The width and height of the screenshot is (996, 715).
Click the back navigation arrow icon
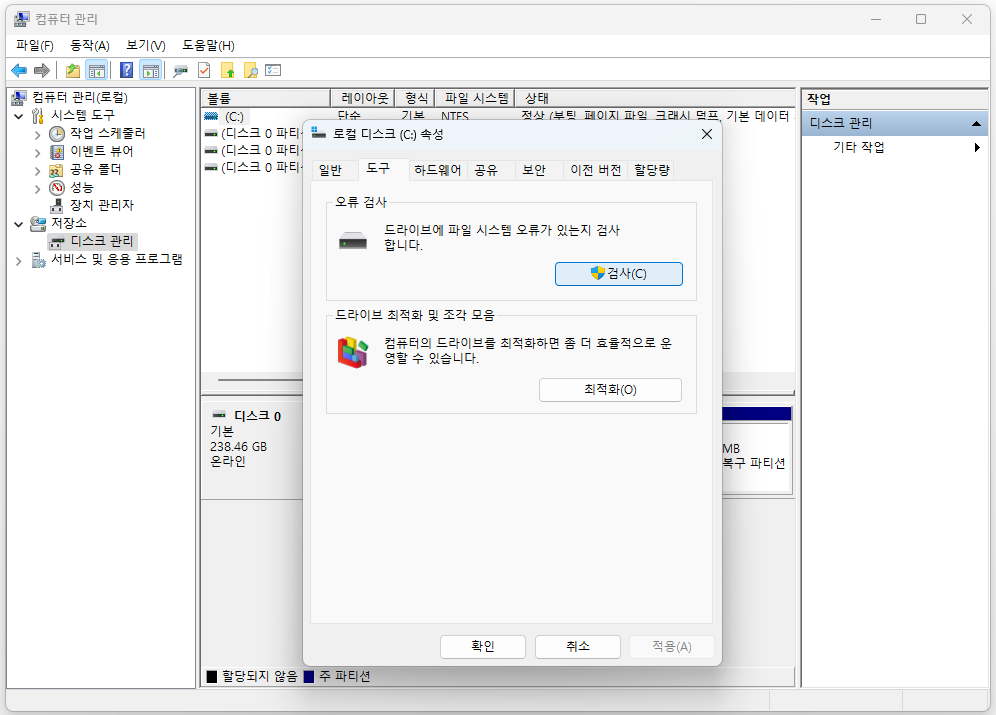tap(18, 70)
